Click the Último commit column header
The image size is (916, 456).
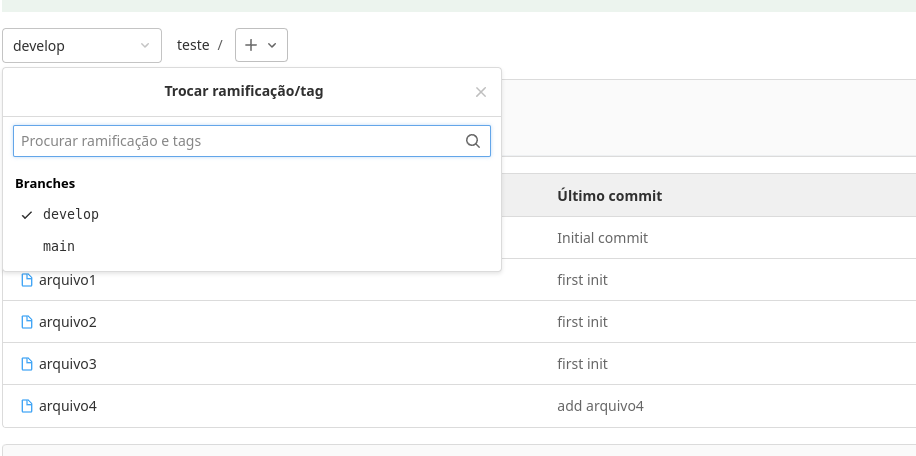609,196
